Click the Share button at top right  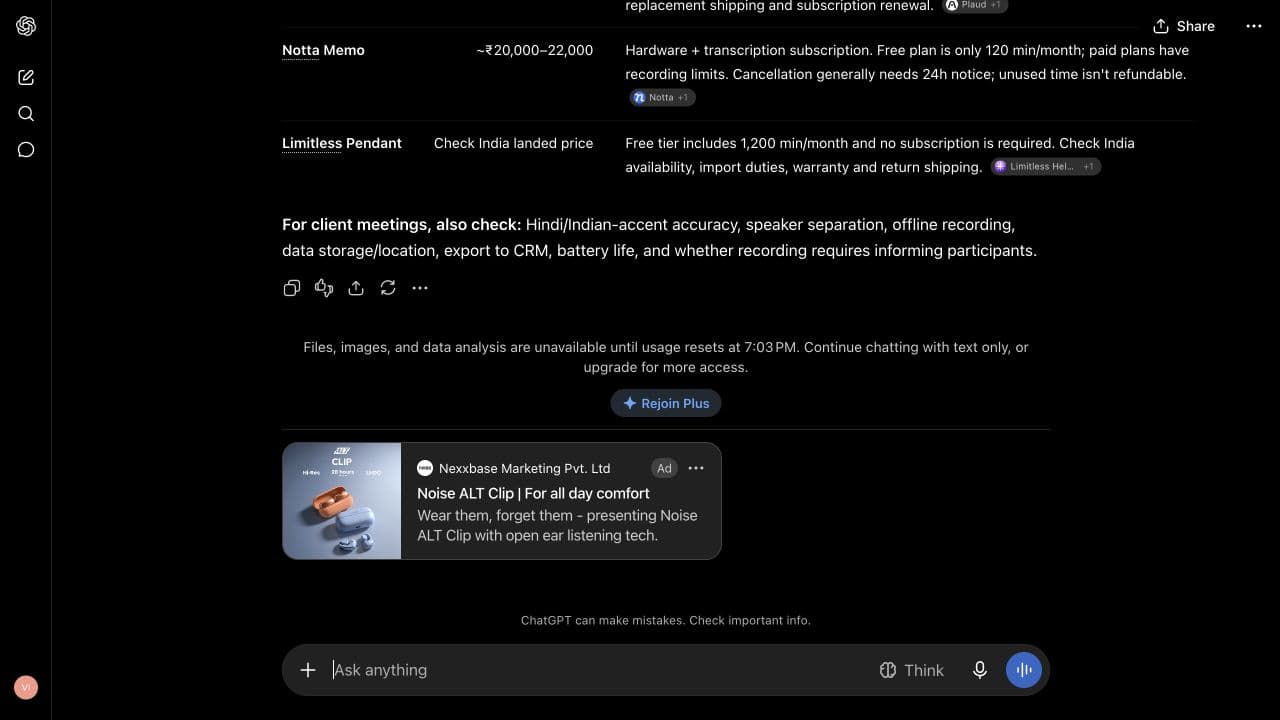pyautogui.click(x=1184, y=26)
